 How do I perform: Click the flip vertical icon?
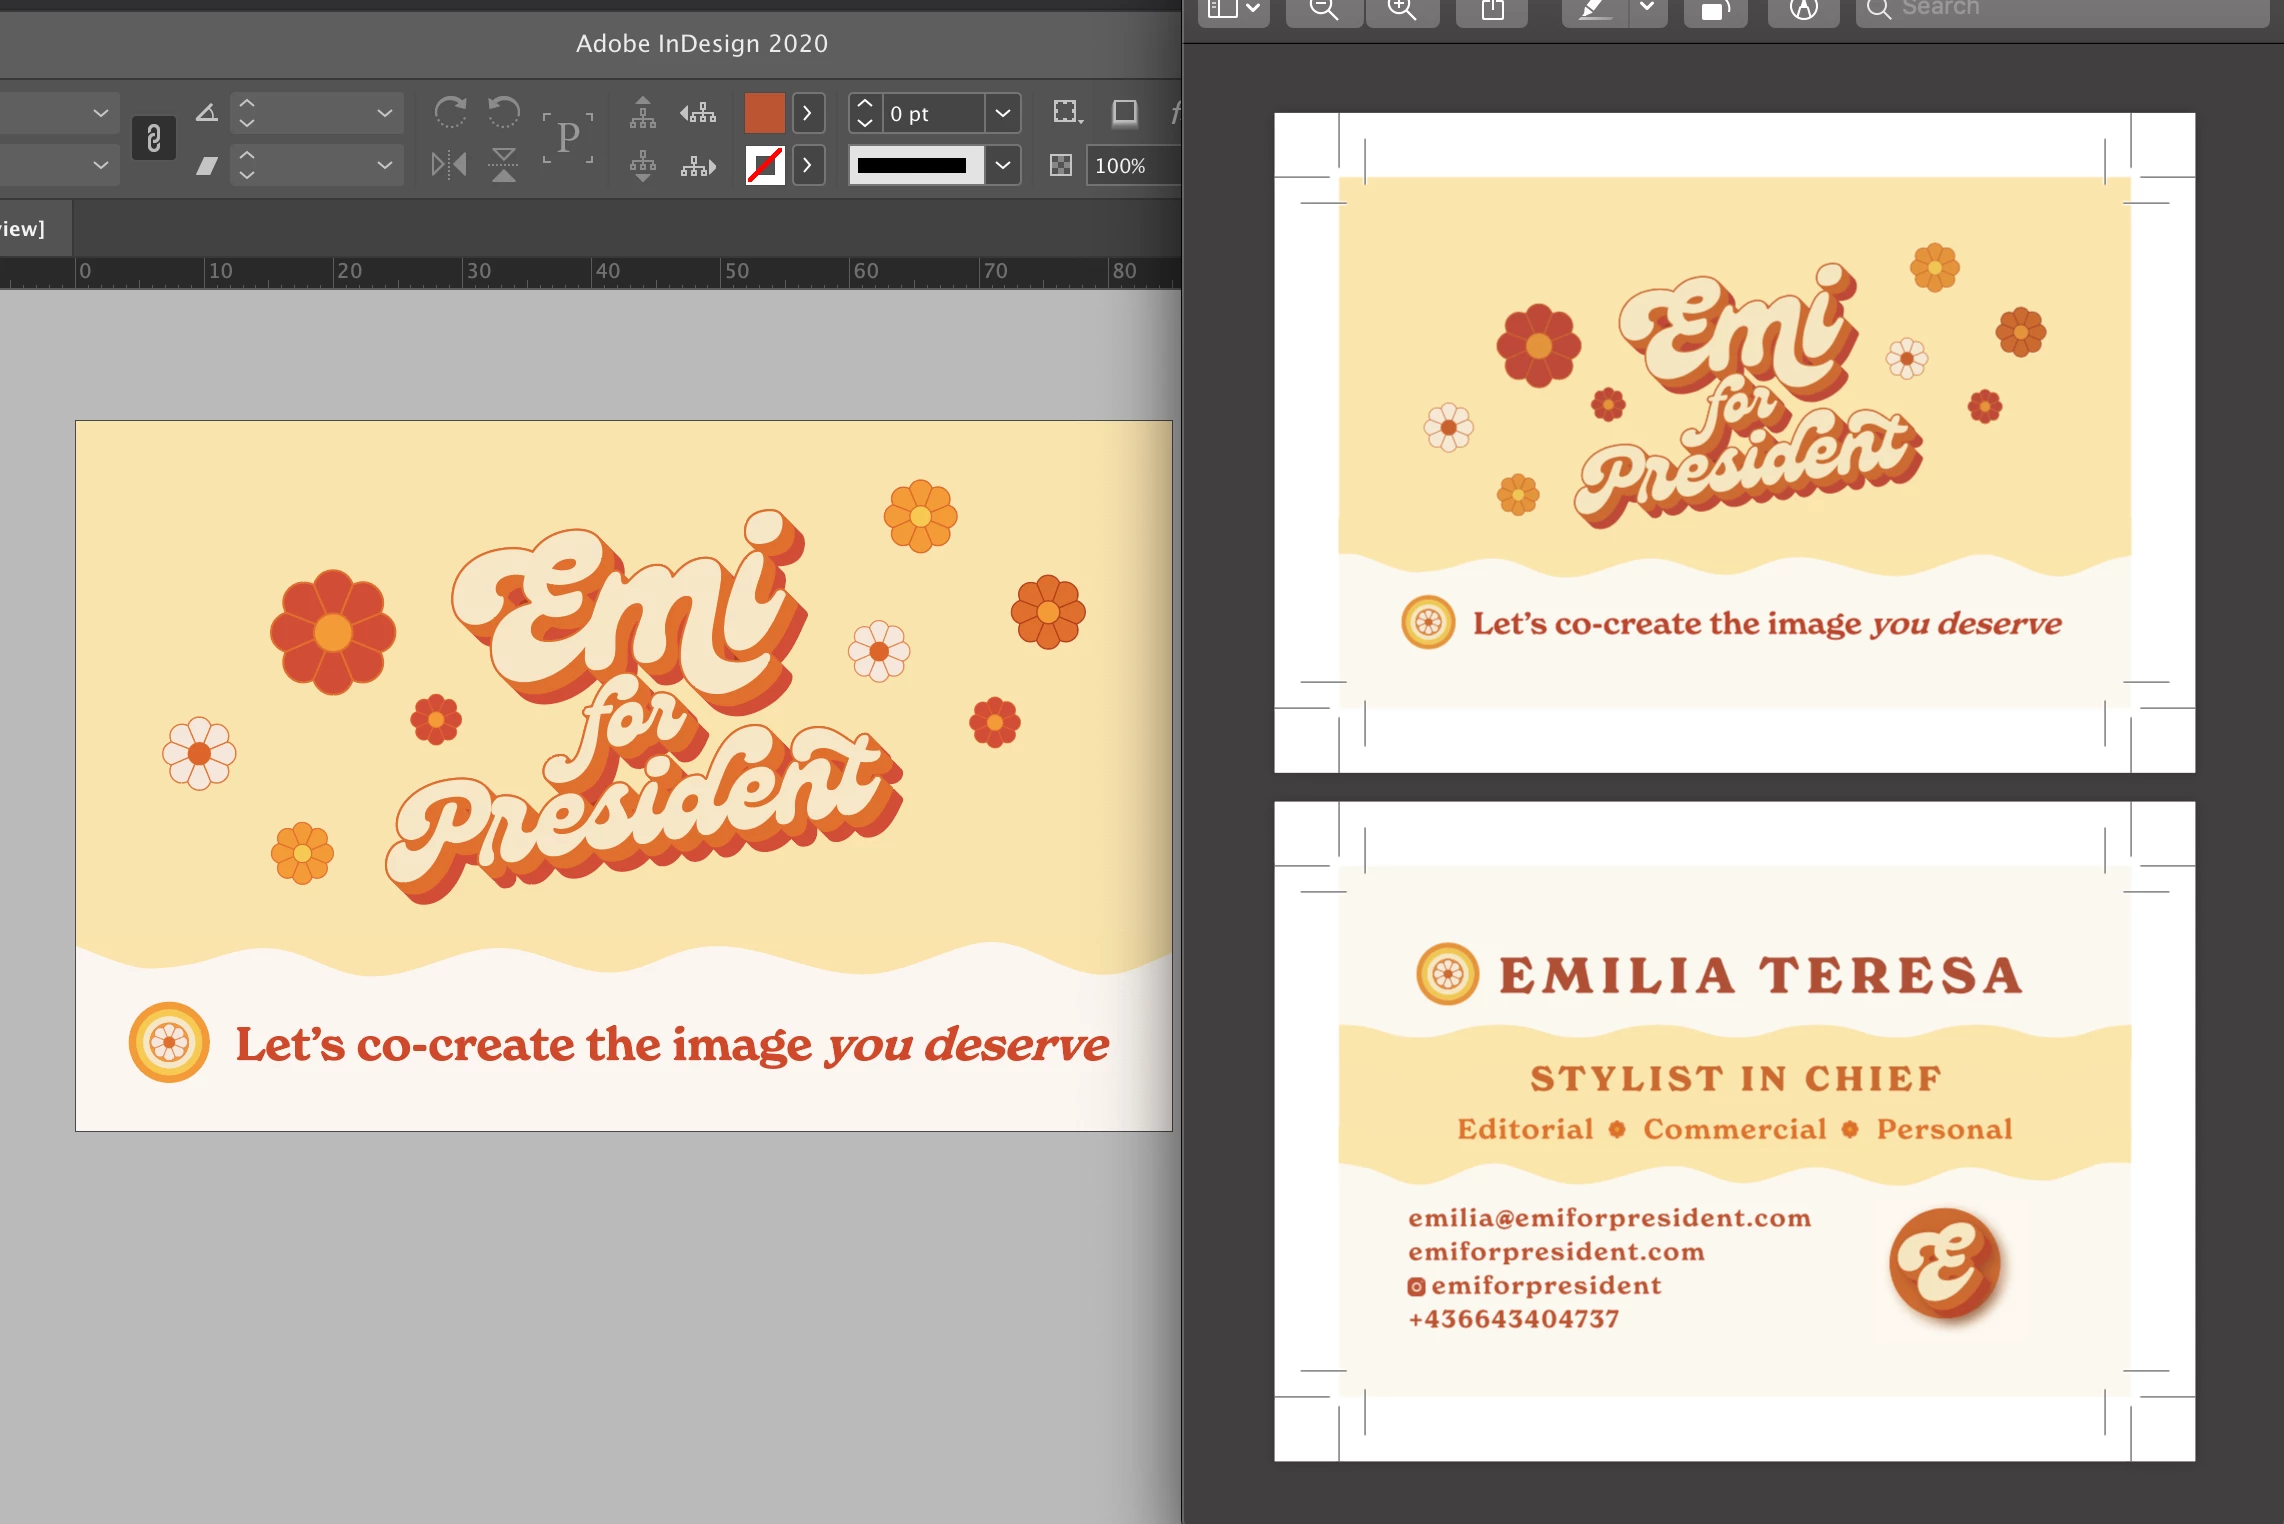tap(504, 164)
